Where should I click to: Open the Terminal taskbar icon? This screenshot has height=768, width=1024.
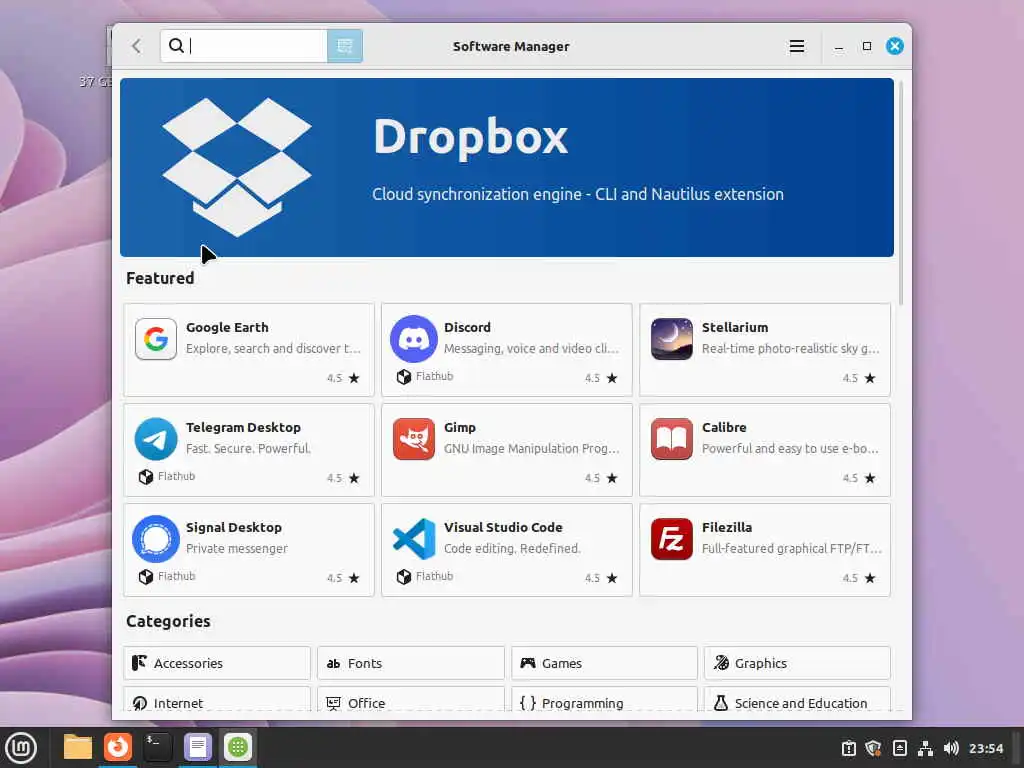click(157, 747)
